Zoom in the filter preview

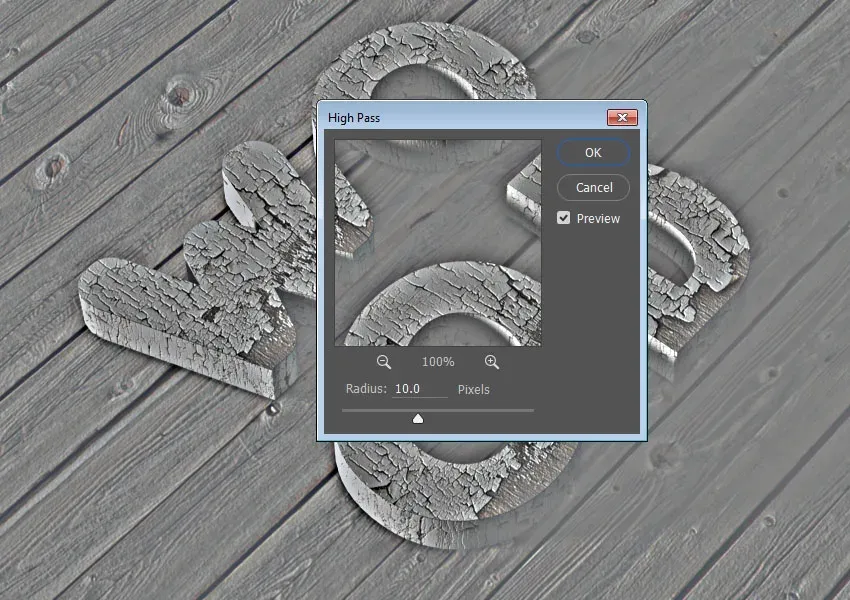tap(492, 362)
